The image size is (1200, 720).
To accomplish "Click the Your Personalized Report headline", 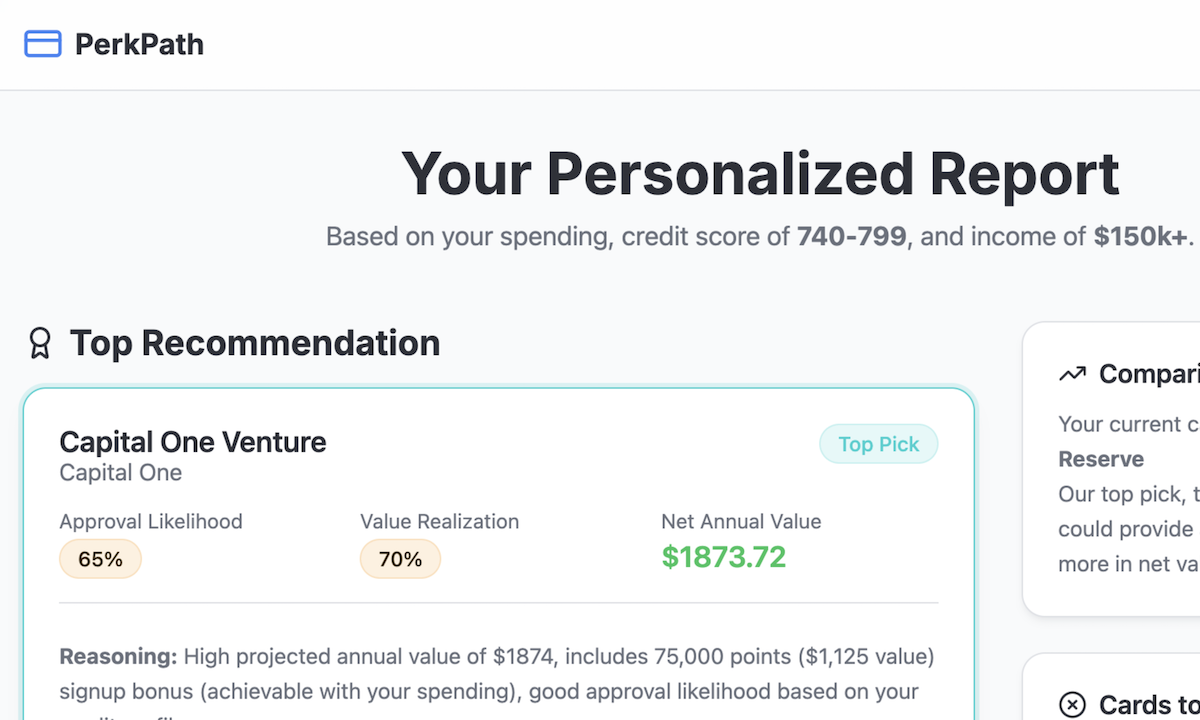I will pos(760,173).
